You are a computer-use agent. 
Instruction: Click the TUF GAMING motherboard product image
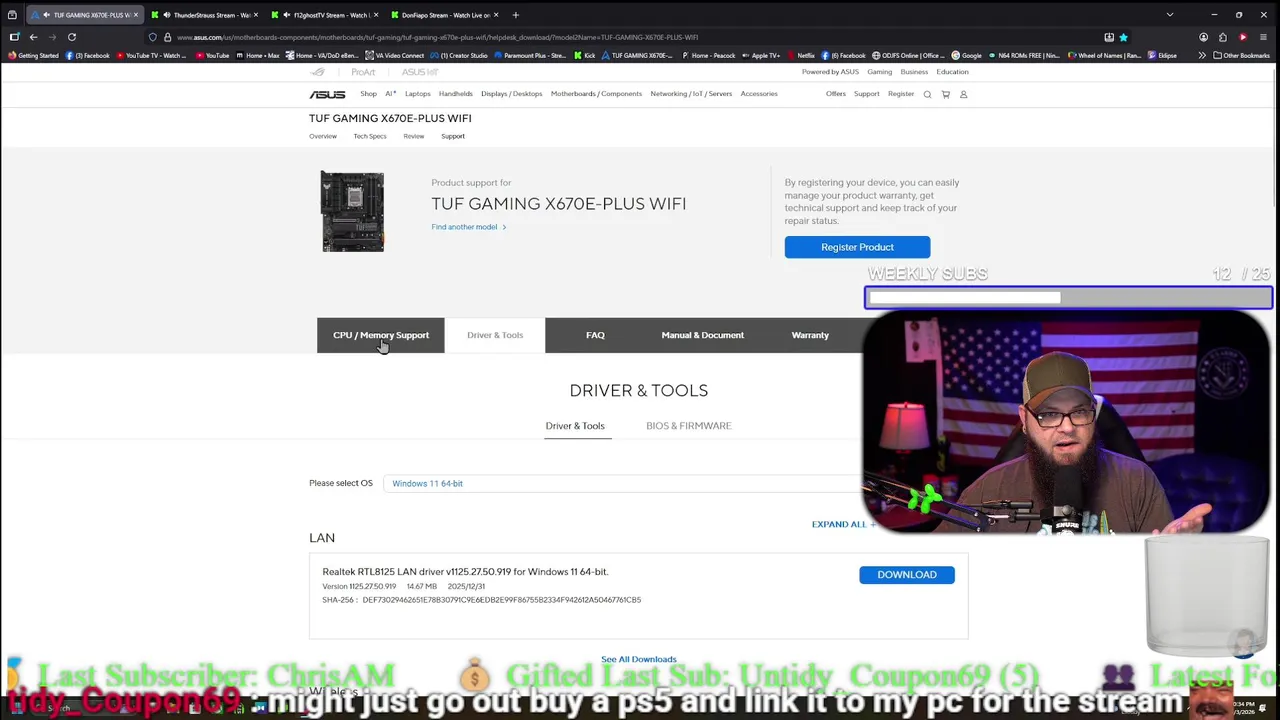352,211
